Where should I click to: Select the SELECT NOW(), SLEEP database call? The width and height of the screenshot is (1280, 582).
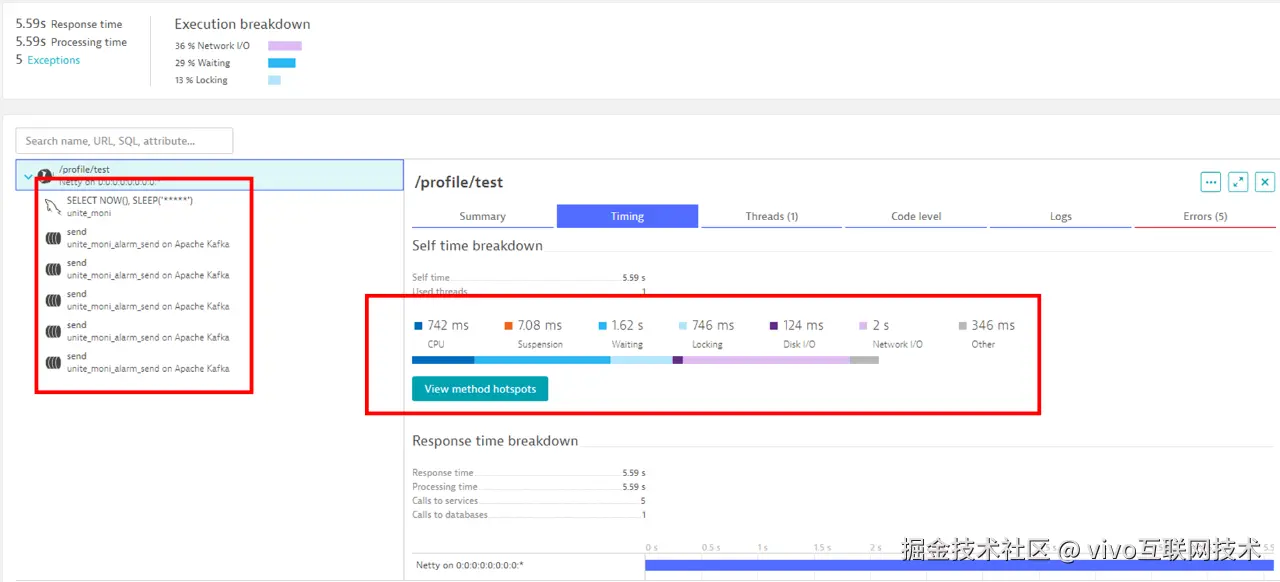[x=129, y=206]
